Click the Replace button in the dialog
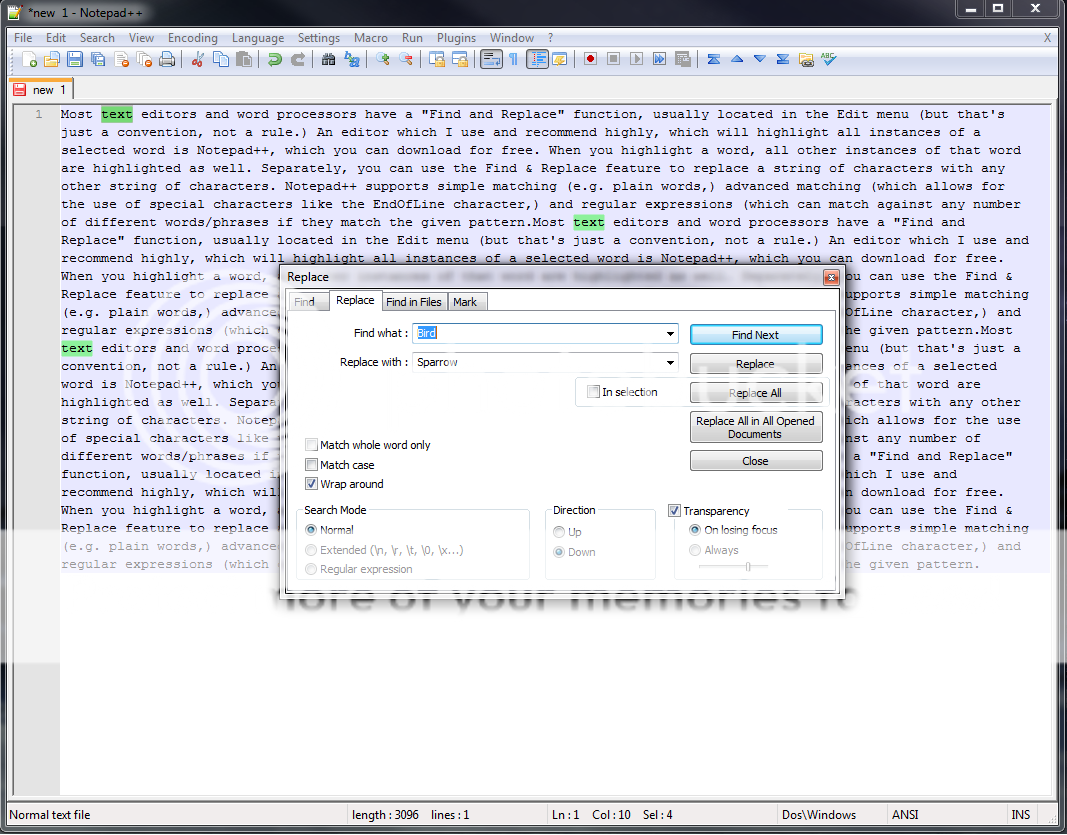This screenshot has height=835, width=1067. click(x=756, y=364)
